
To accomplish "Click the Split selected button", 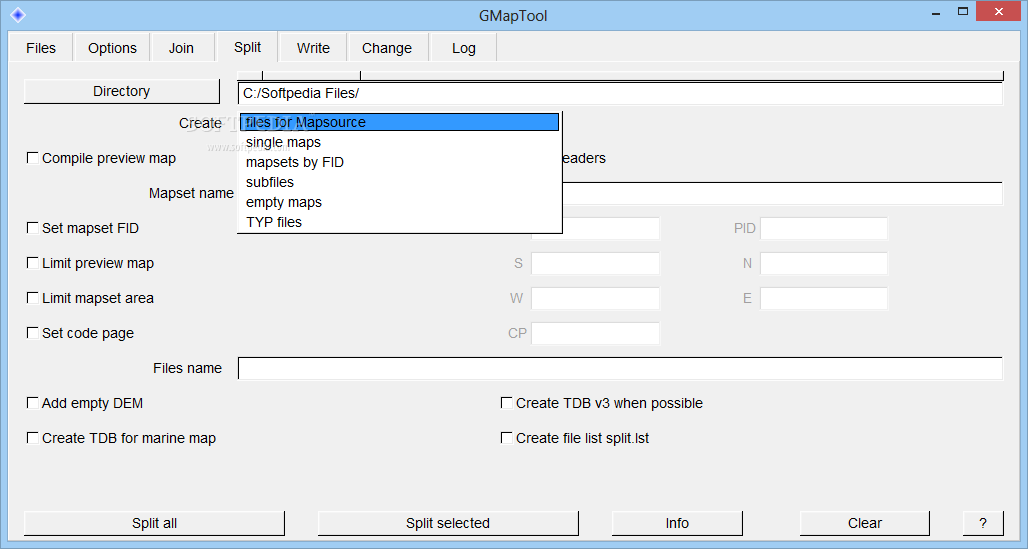I will pyautogui.click(x=448, y=523).
